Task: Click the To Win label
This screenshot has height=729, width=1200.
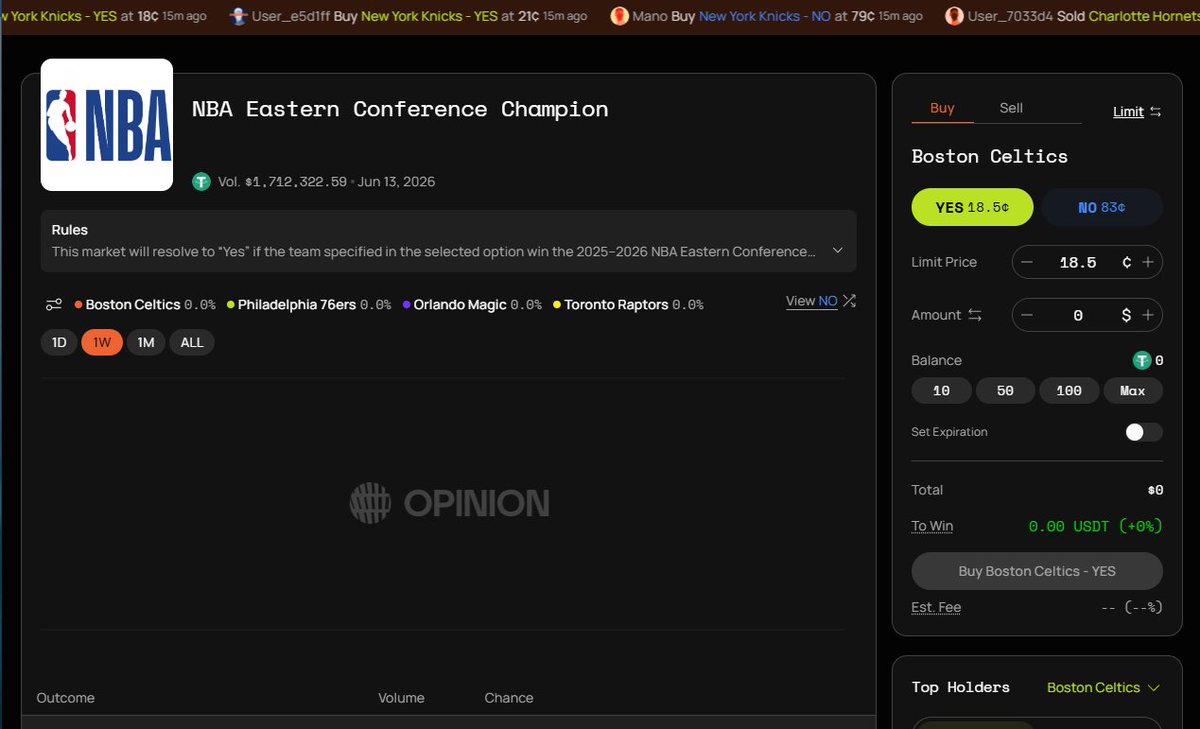Action: [x=932, y=526]
